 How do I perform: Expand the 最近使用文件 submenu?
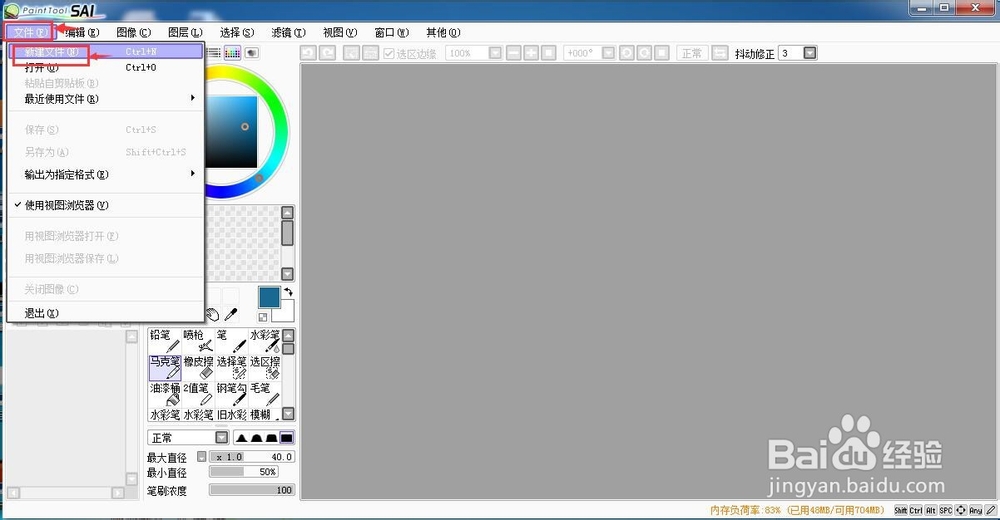tap(105, 99)
